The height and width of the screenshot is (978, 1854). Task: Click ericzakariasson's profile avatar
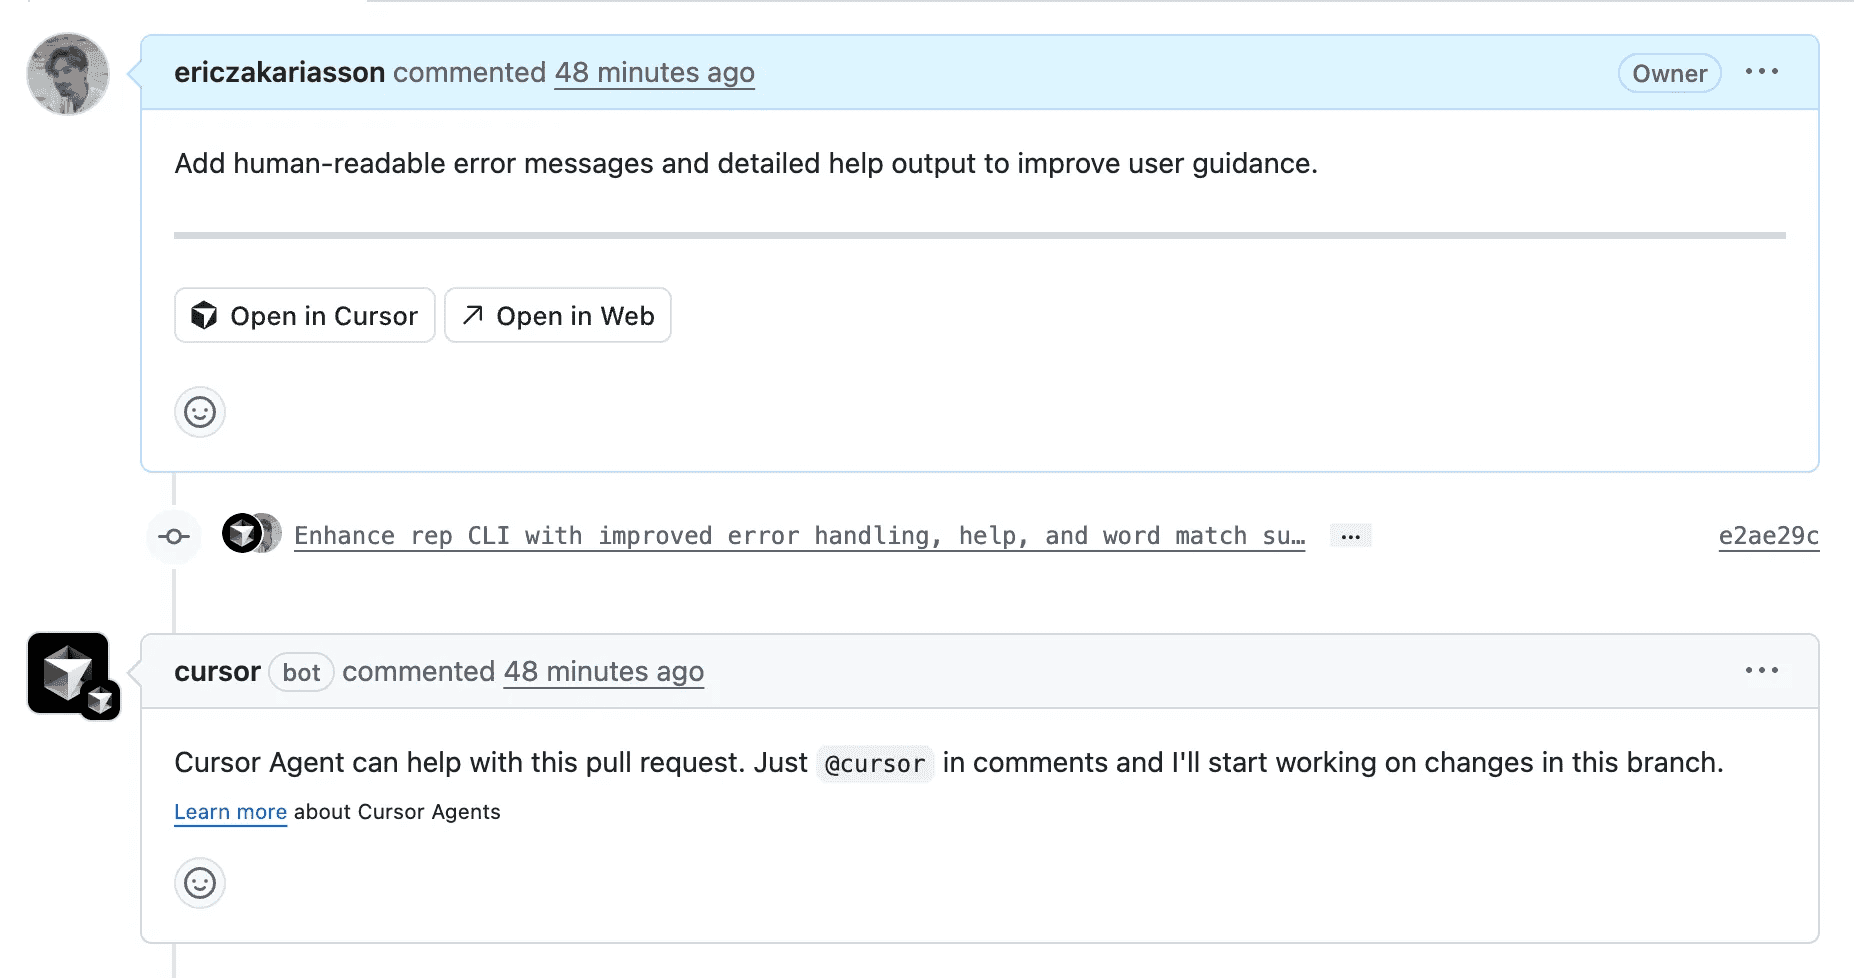pos(68,74)
